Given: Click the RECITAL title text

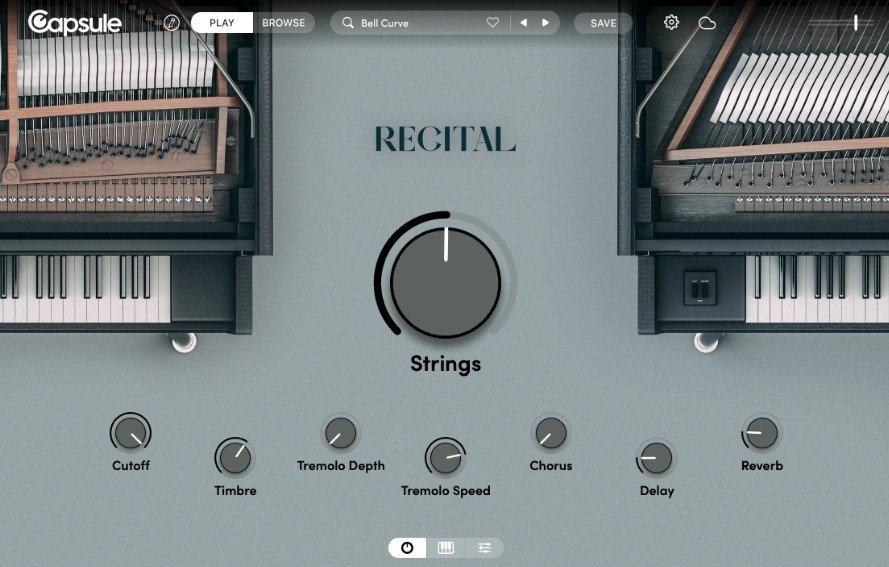Looking at the screenshot, I should tap(446, 139).
